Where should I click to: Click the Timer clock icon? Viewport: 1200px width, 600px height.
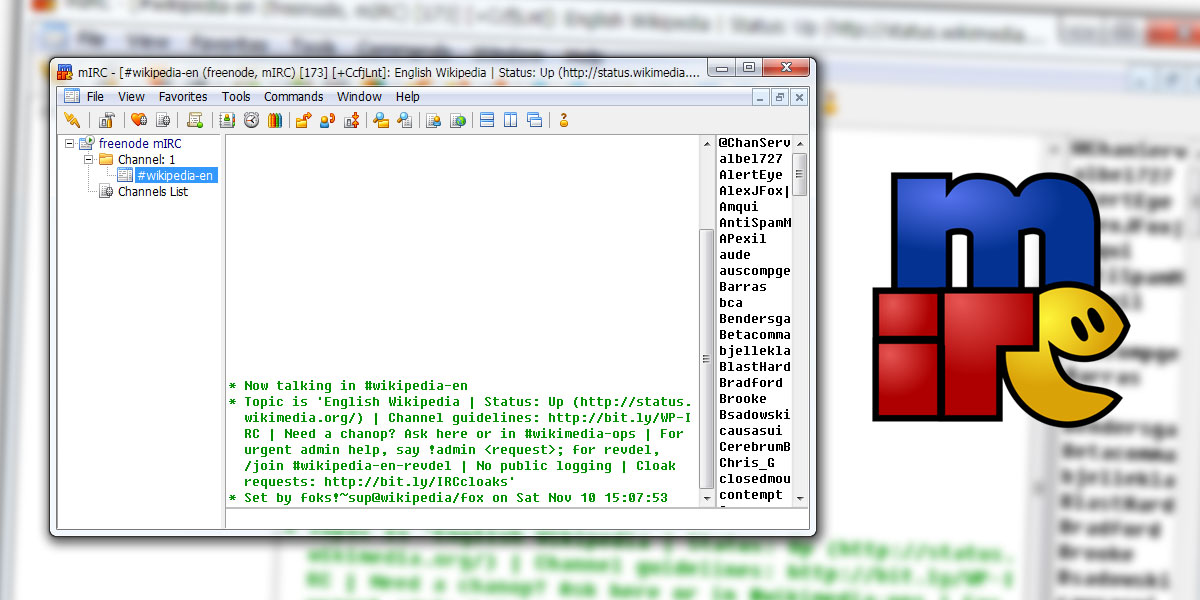click(251, 120)
